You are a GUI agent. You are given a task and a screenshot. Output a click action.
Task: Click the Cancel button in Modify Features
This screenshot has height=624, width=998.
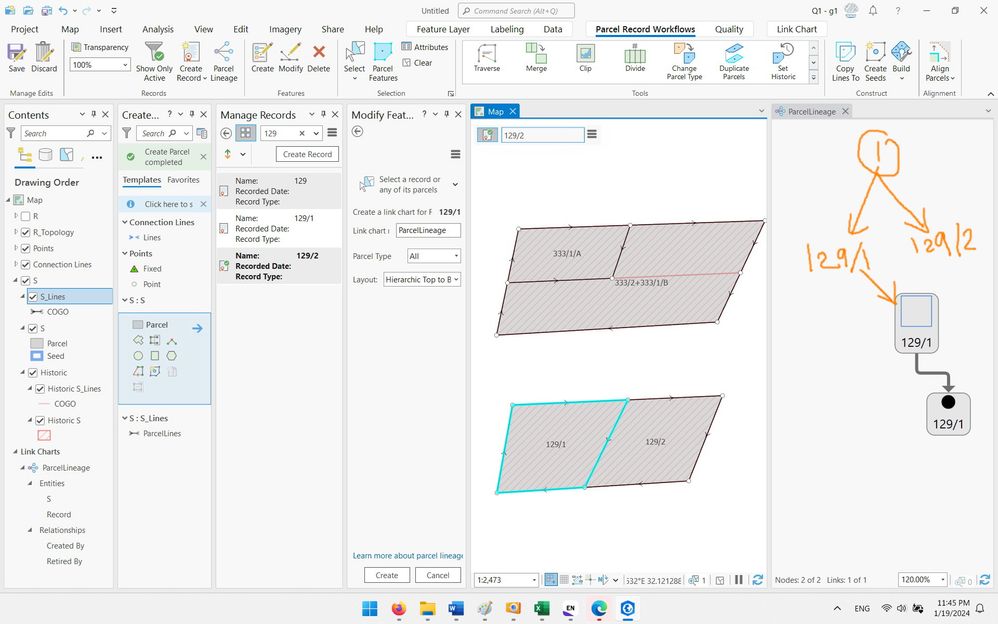(x=438, y=575)
